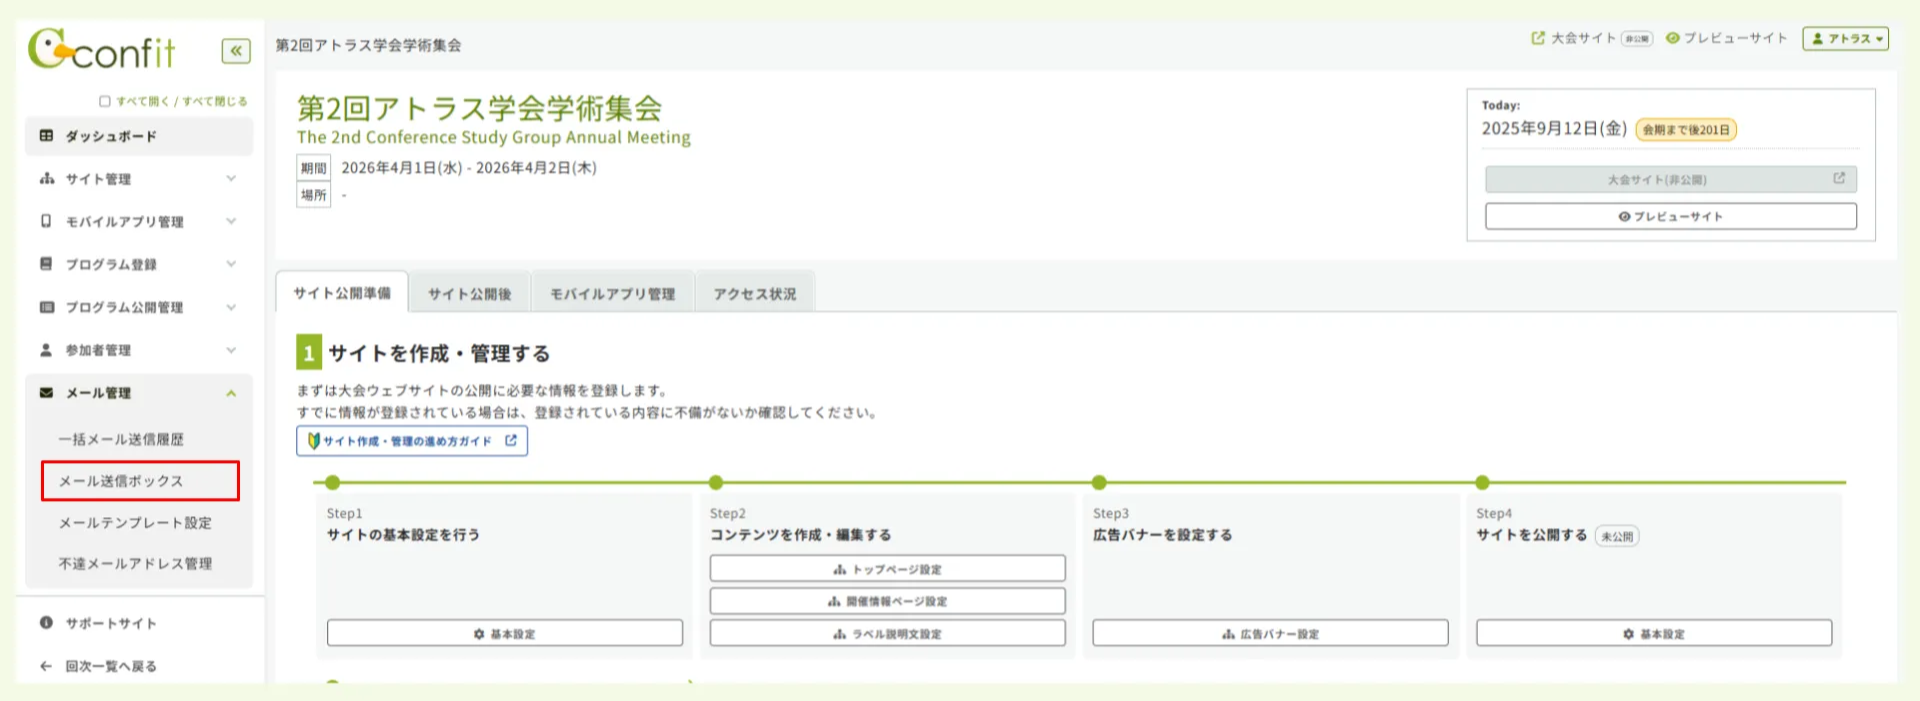1920x701 pixels.
Task: Click the ダッシュボード menu label
Action: pos(111,136)
